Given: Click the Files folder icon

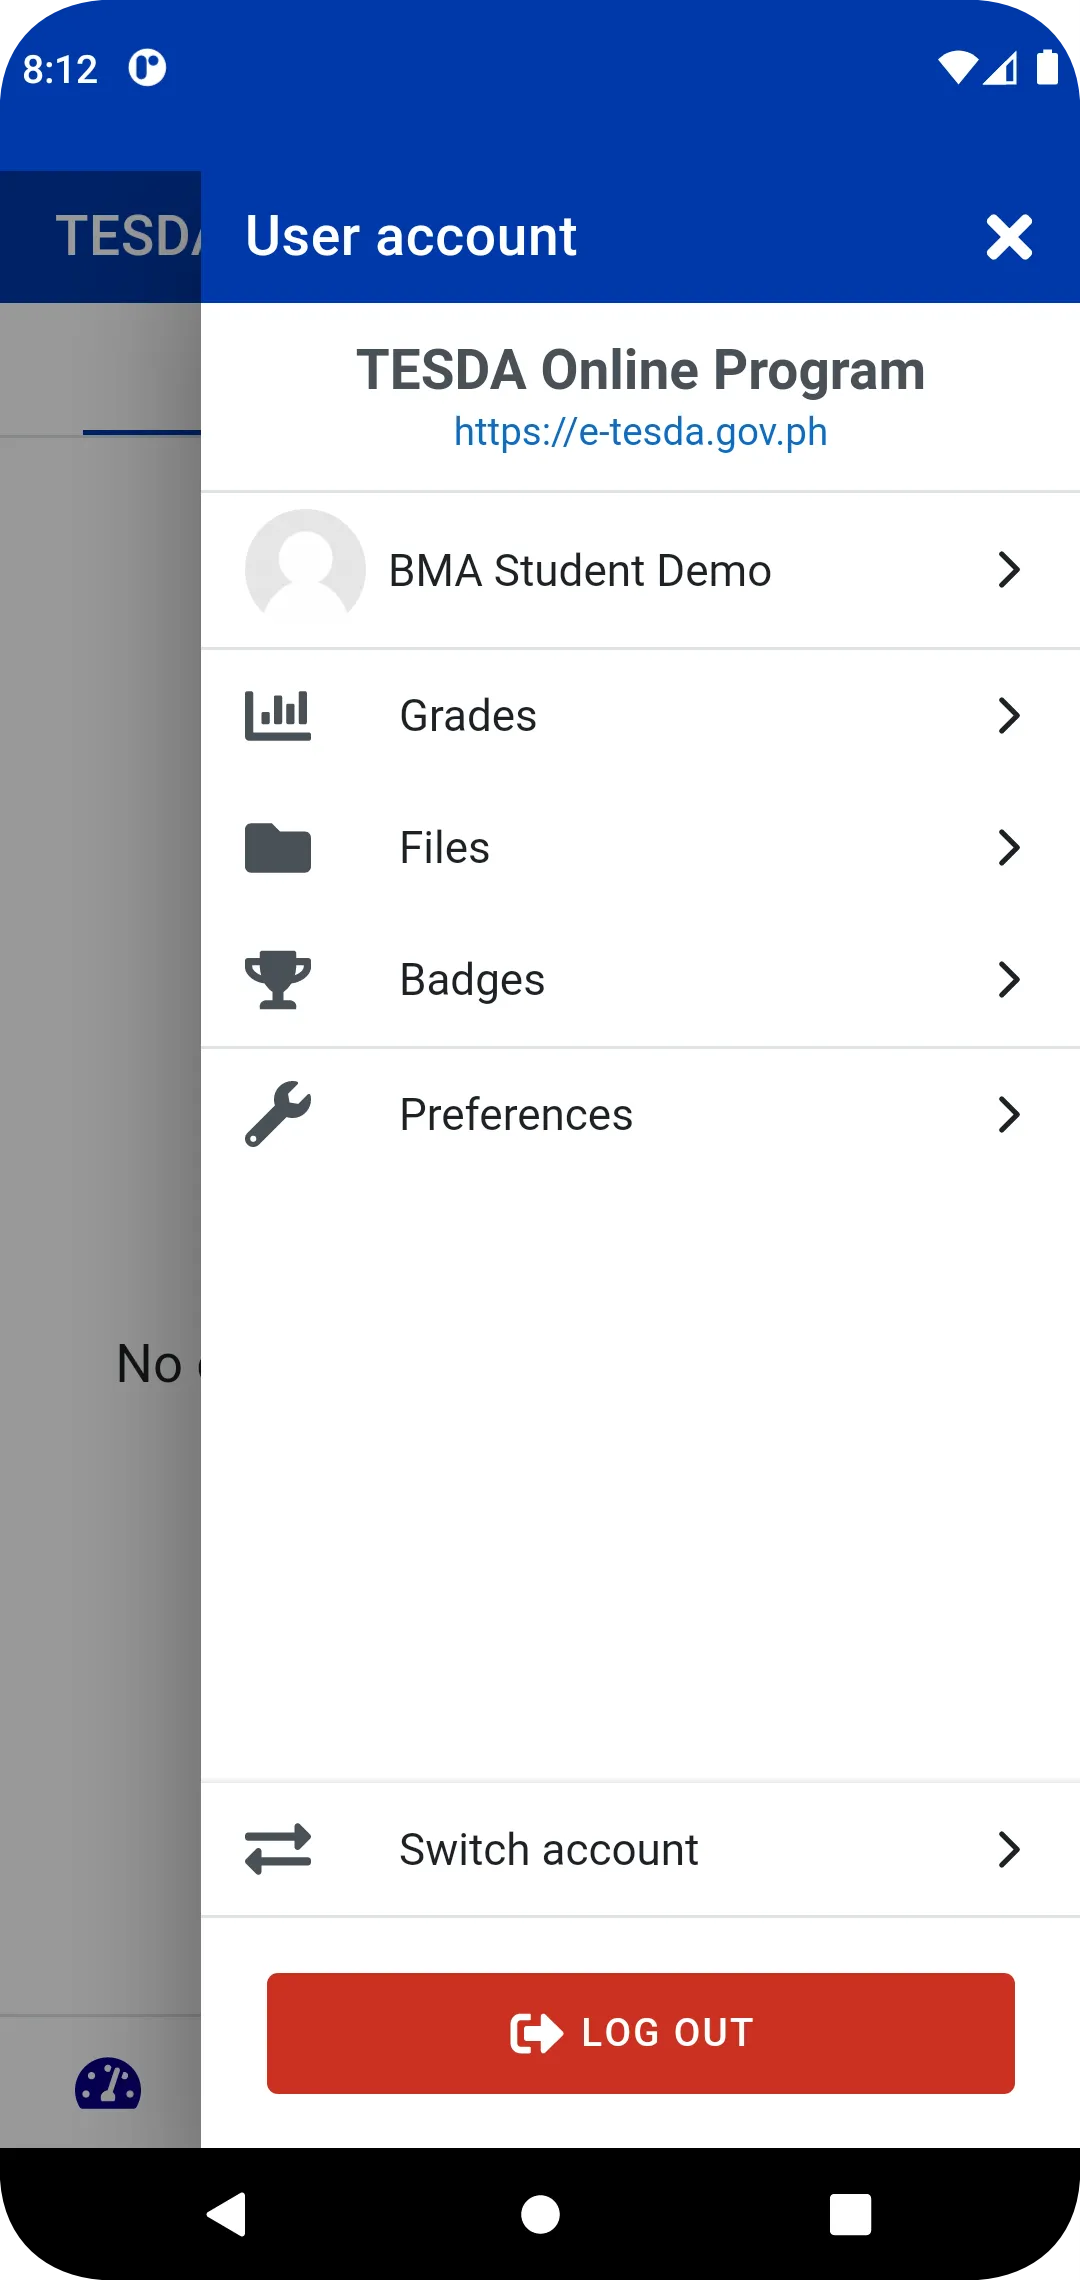Looking at the screenshot, I should click(278, 848).
